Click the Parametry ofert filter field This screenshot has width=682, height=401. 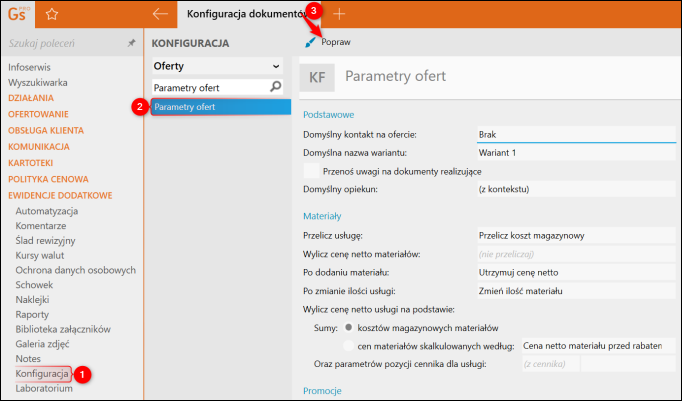coord(211,87)
